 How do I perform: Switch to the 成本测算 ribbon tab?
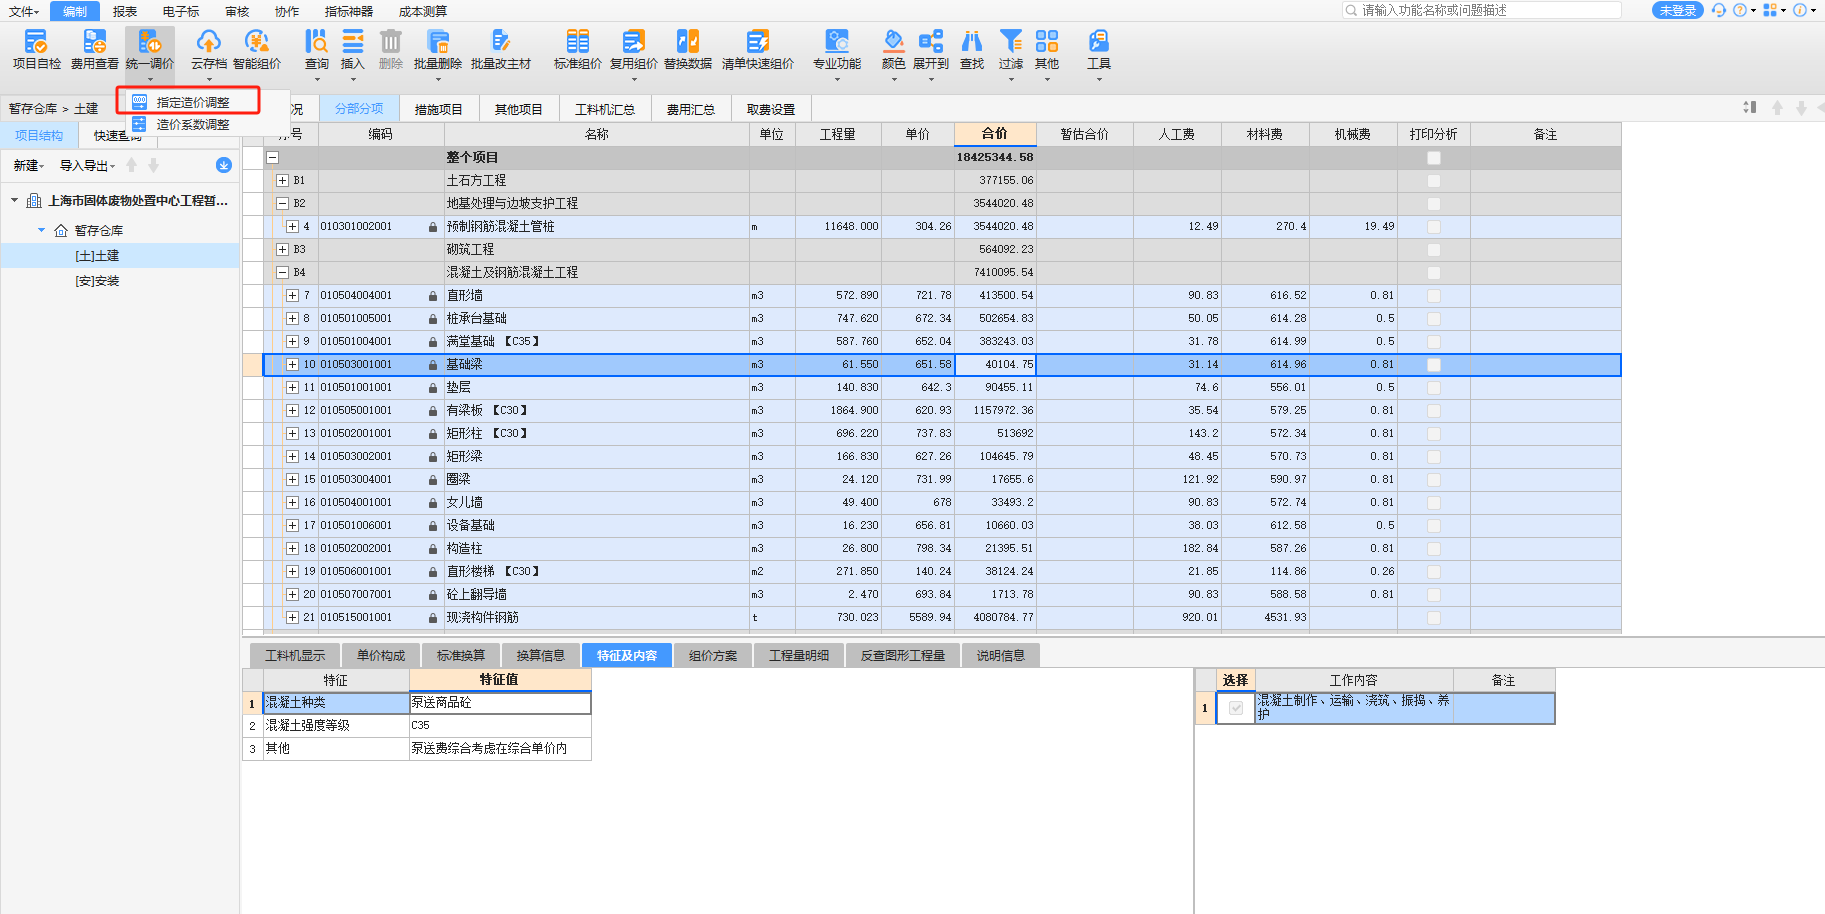[x=423, y=11]
